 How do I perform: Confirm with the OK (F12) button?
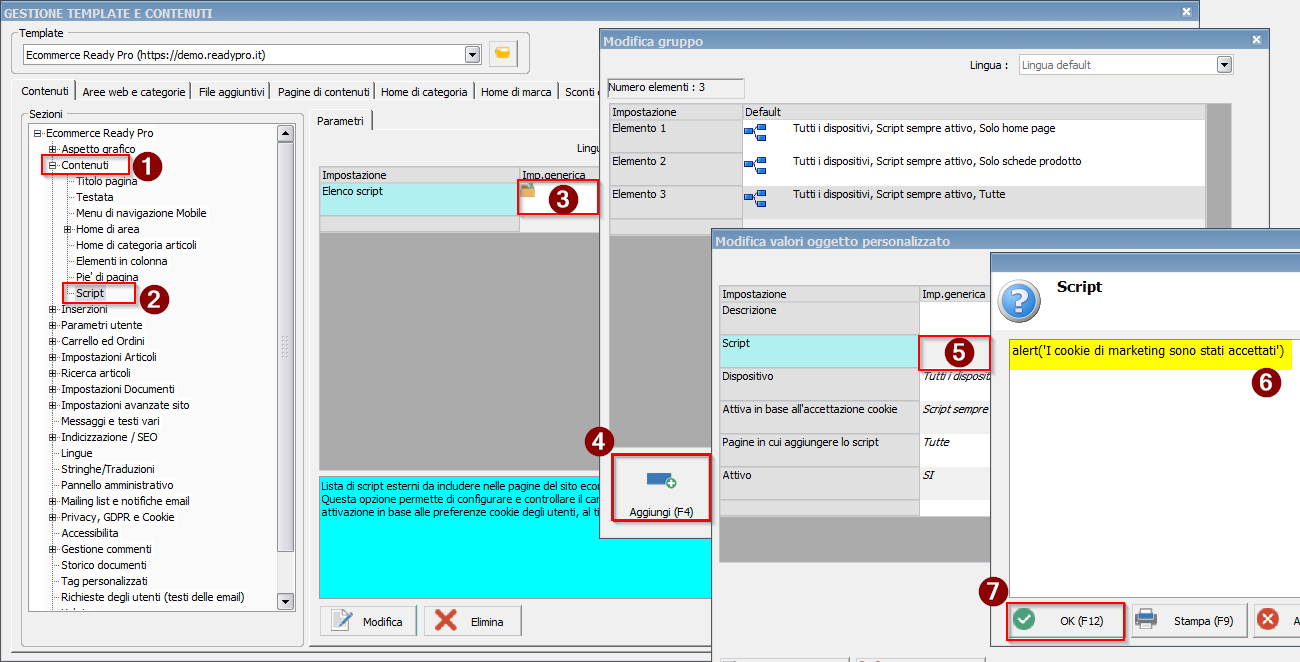pos(1066,621)
